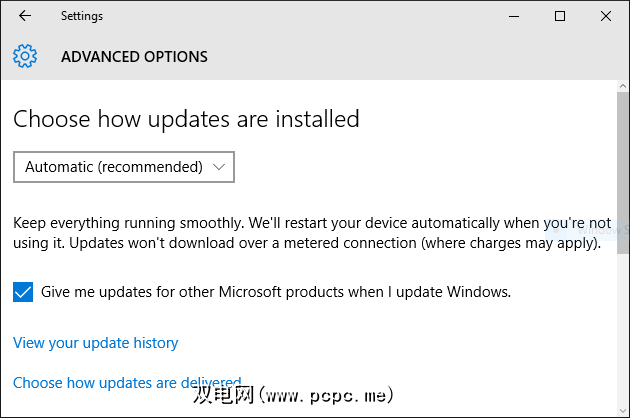The width and height of the screenshot is (630, 418).
Task: Maximize the Settings window
Action: 560,16
